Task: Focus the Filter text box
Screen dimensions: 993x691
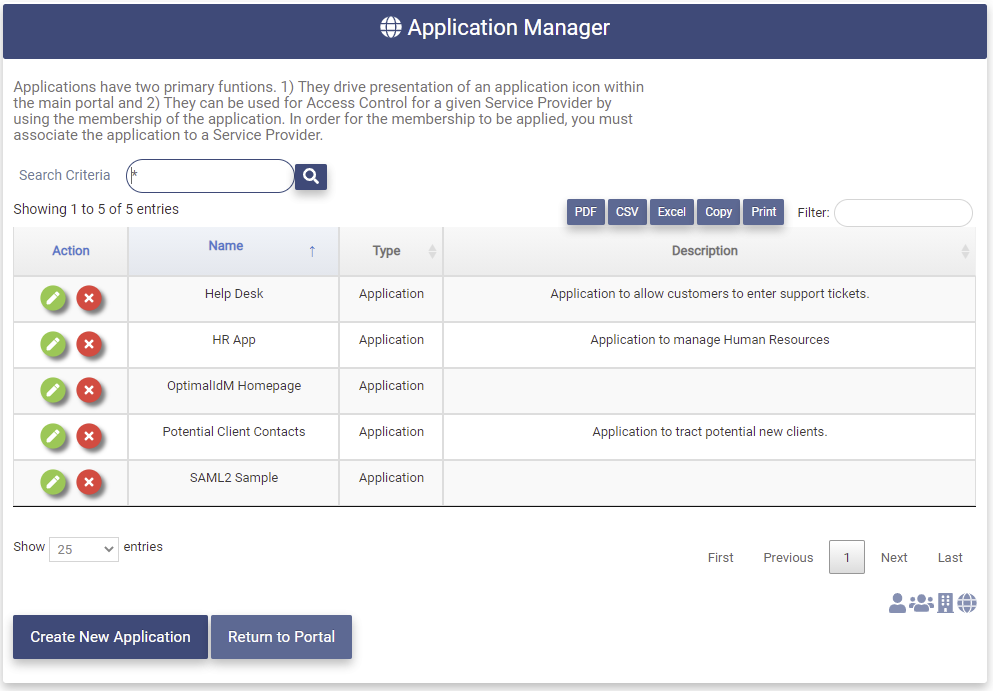Action: [903, 213]
